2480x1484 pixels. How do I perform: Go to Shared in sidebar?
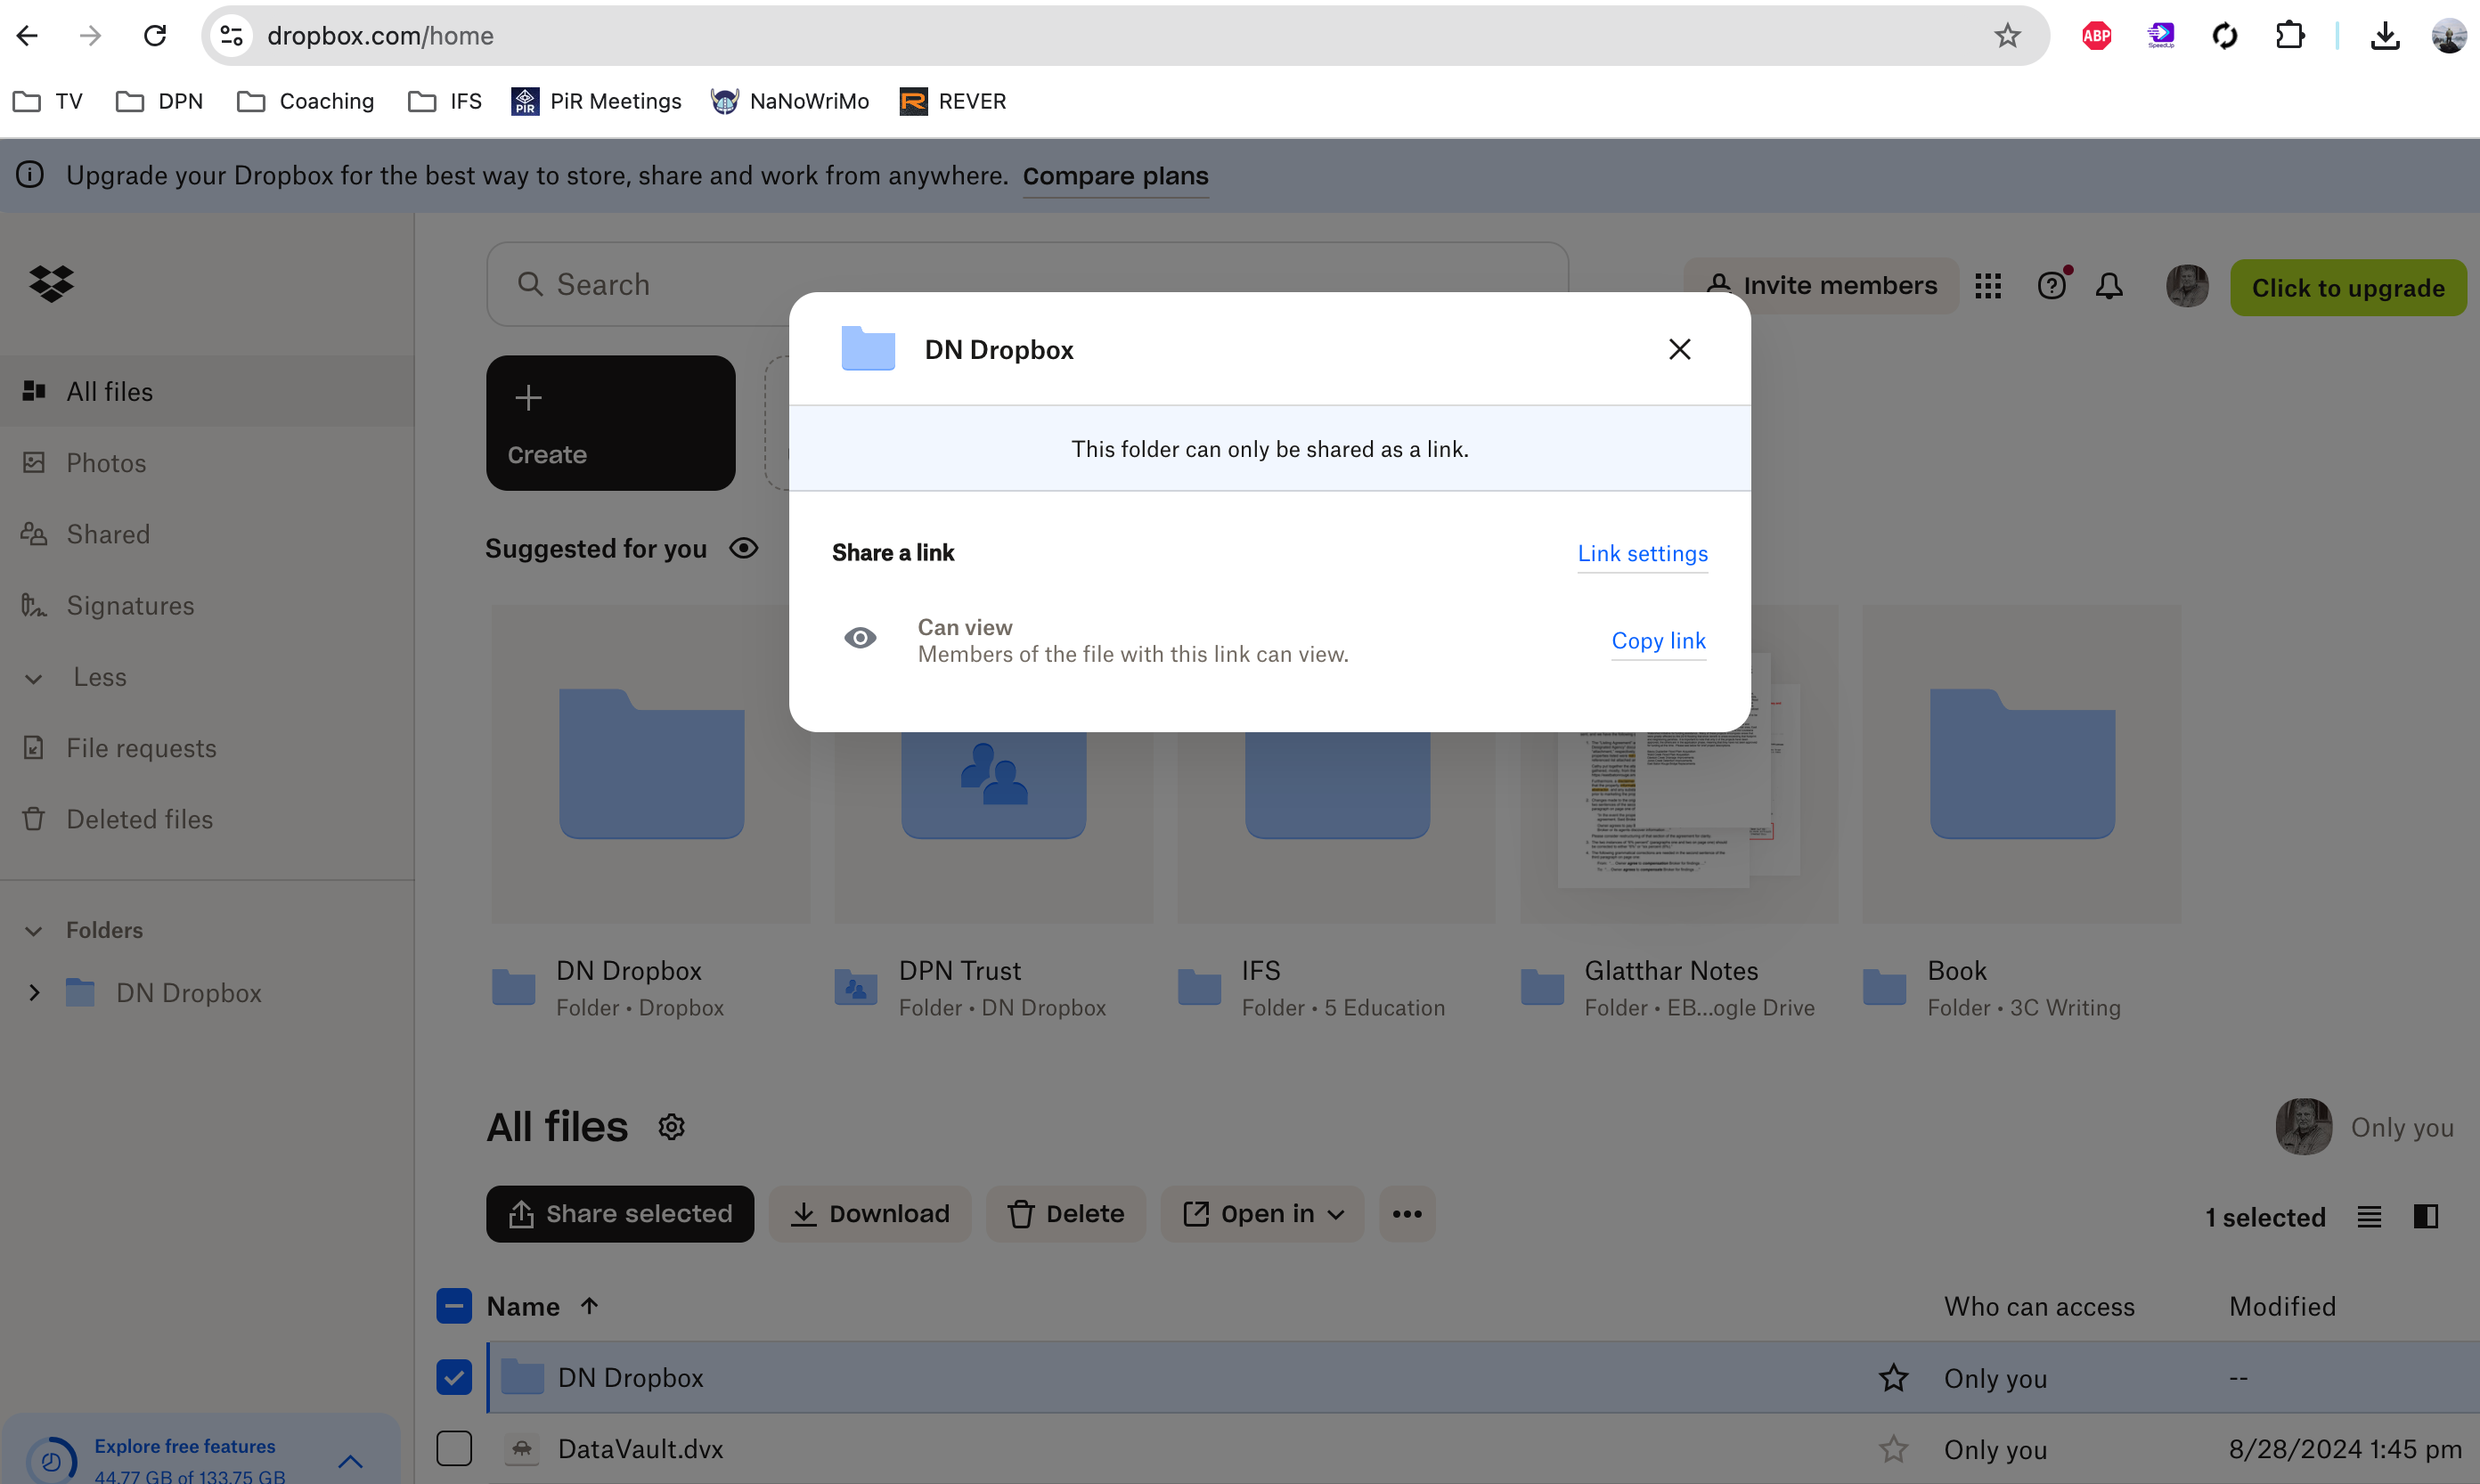108,534
